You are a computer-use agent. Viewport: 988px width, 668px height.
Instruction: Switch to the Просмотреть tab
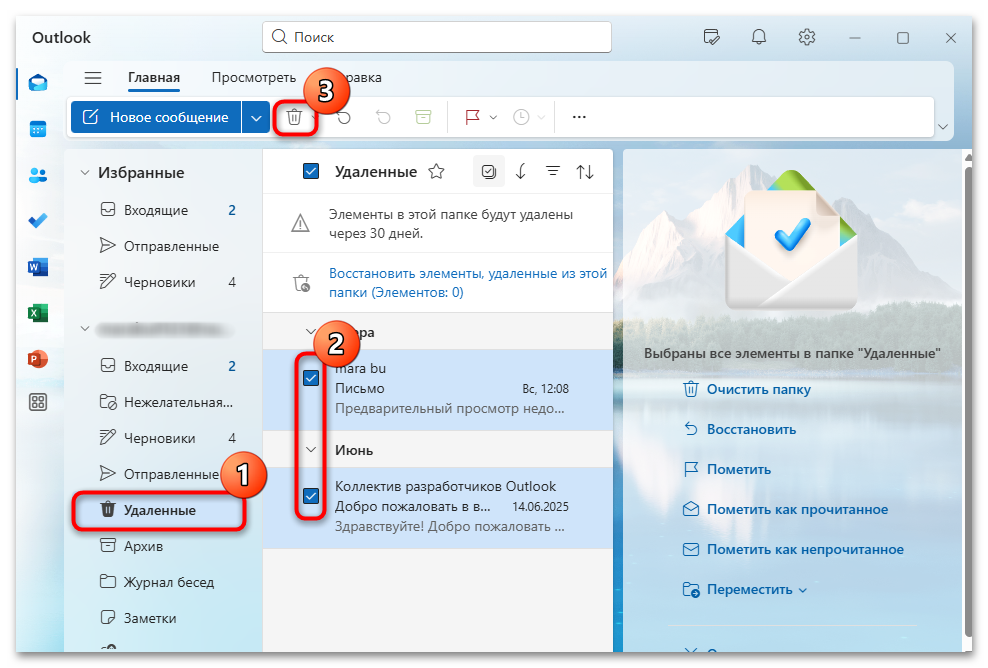pyautogui.click(x=253, y=78)
